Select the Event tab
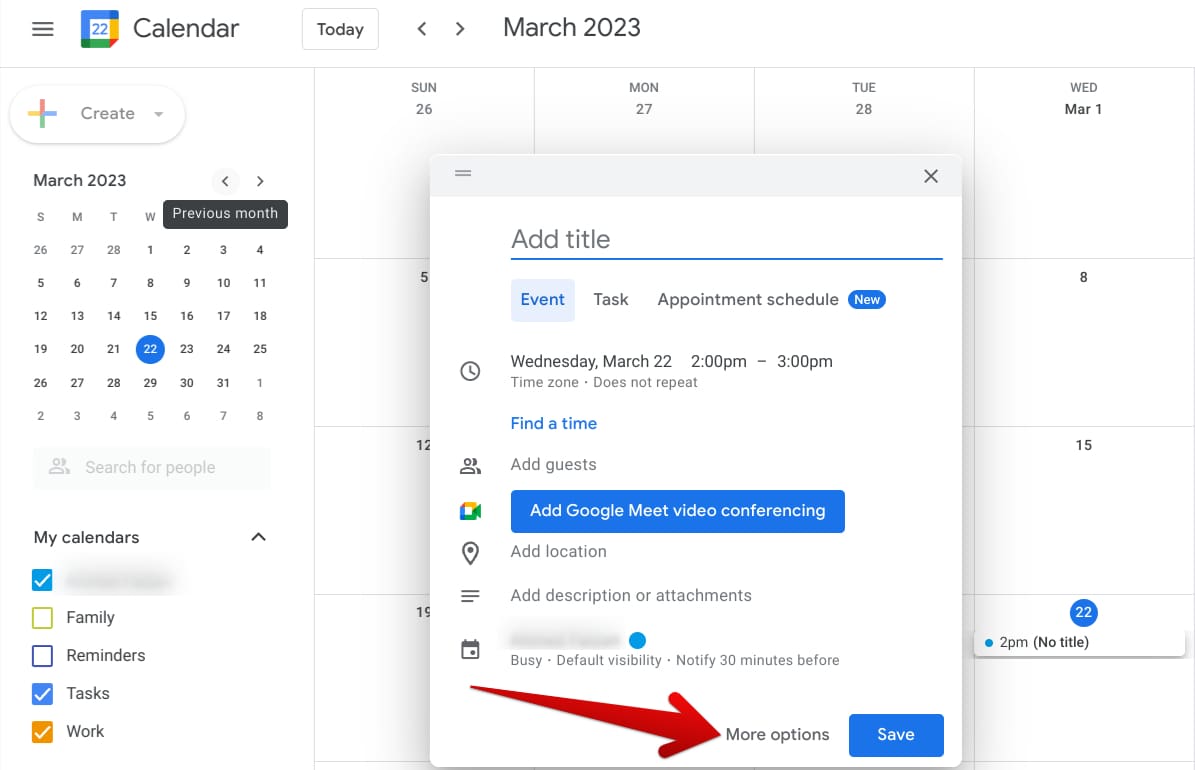1195x770 pixels. click(543, 300)
